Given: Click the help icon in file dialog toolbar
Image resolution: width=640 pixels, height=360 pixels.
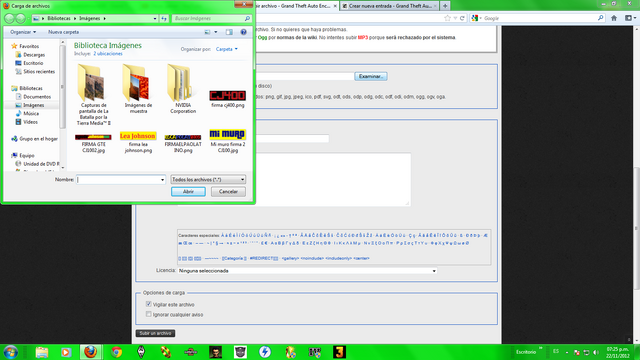Looking at the screenshot, I should click(244, 32).
